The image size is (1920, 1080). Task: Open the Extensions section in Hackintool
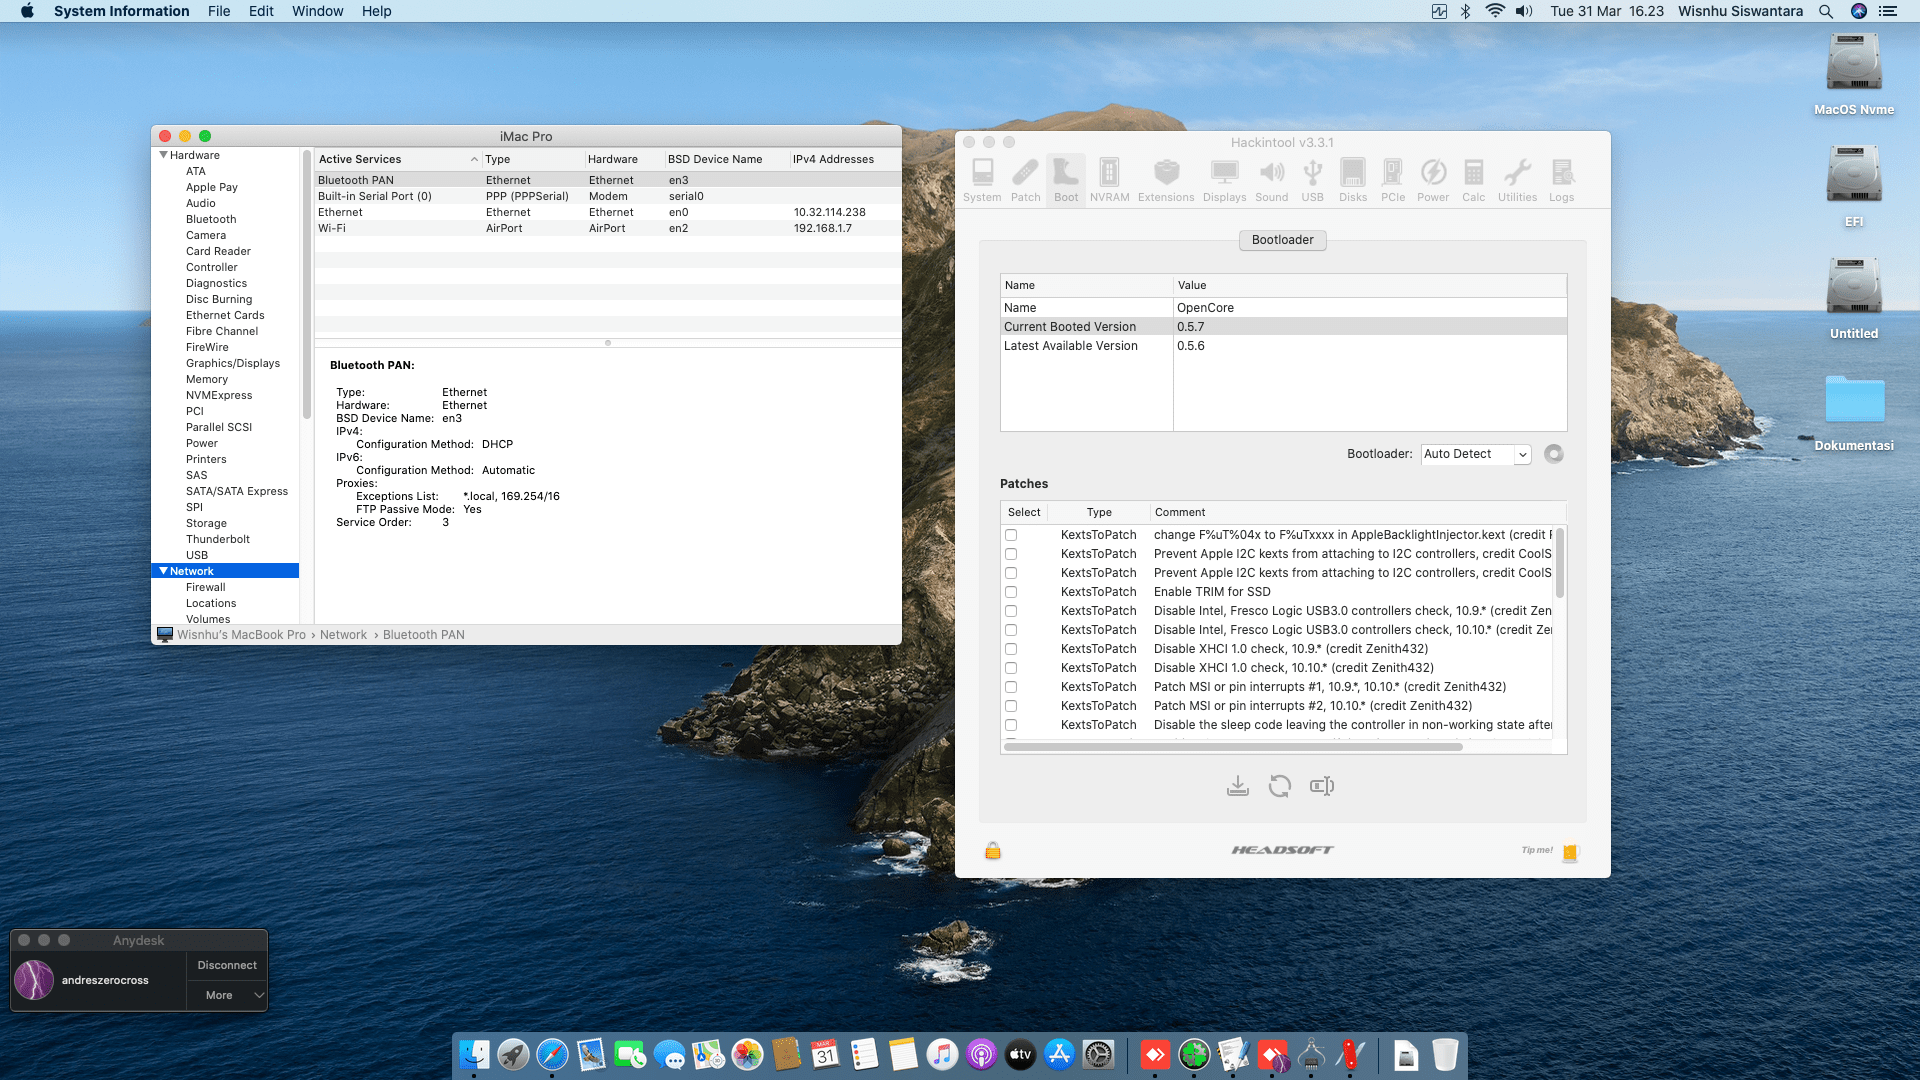[1166, 181]
